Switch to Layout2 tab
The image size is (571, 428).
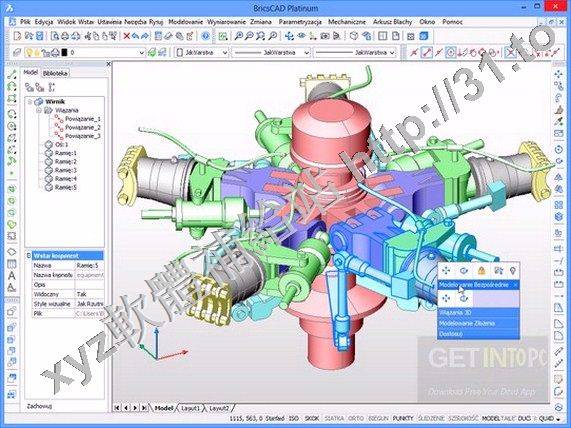220,408
